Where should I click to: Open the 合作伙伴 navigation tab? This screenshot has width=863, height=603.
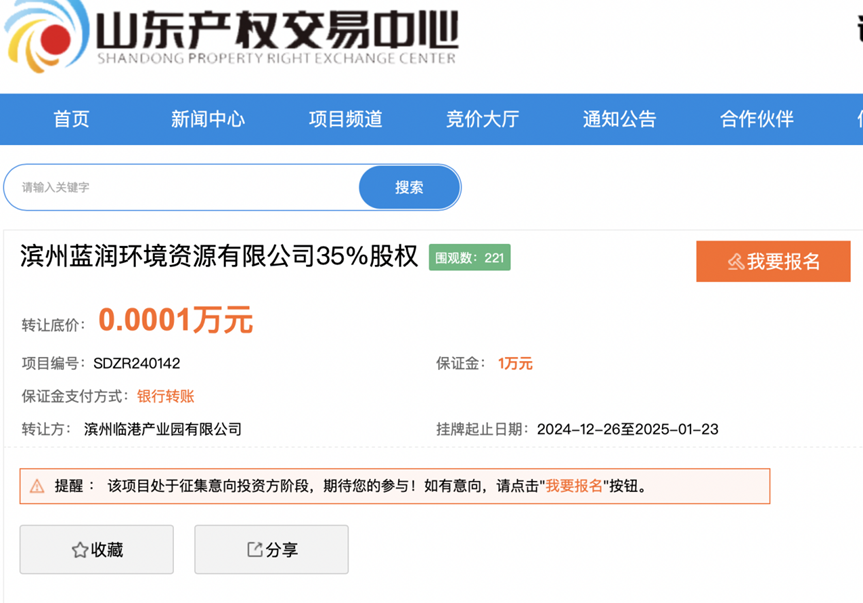(x=755, y=119)
